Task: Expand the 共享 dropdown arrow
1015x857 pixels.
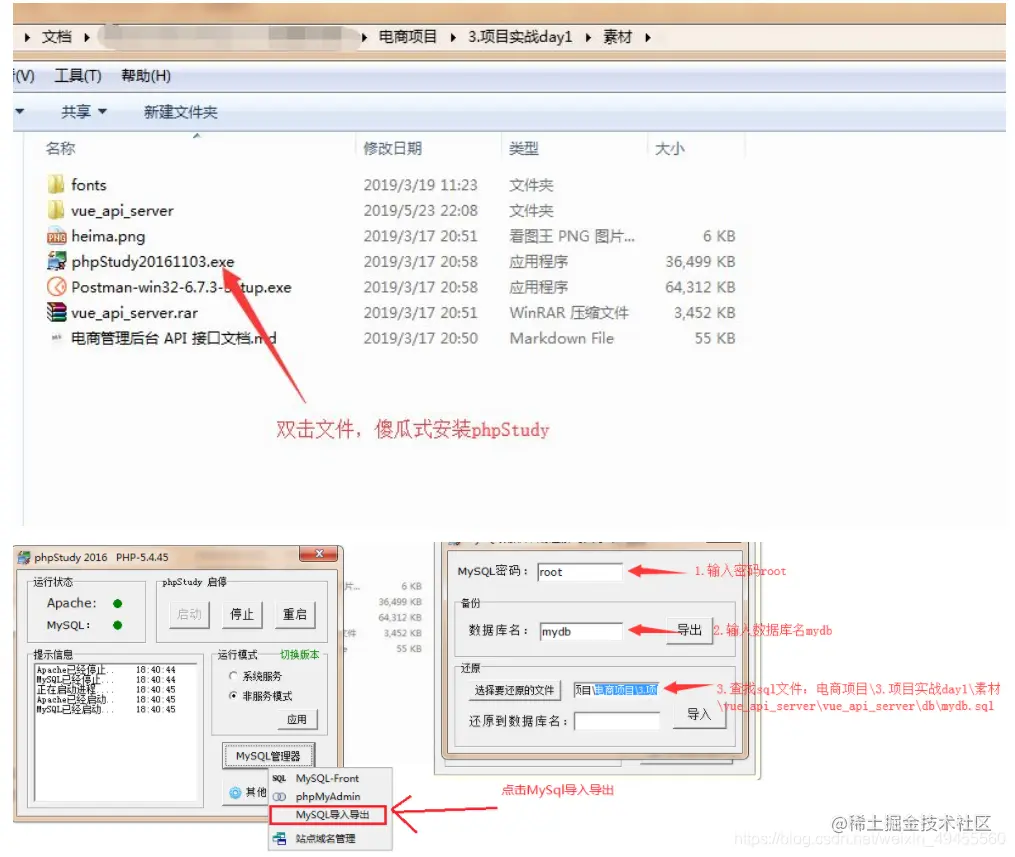Action: [x=102, y=112]
